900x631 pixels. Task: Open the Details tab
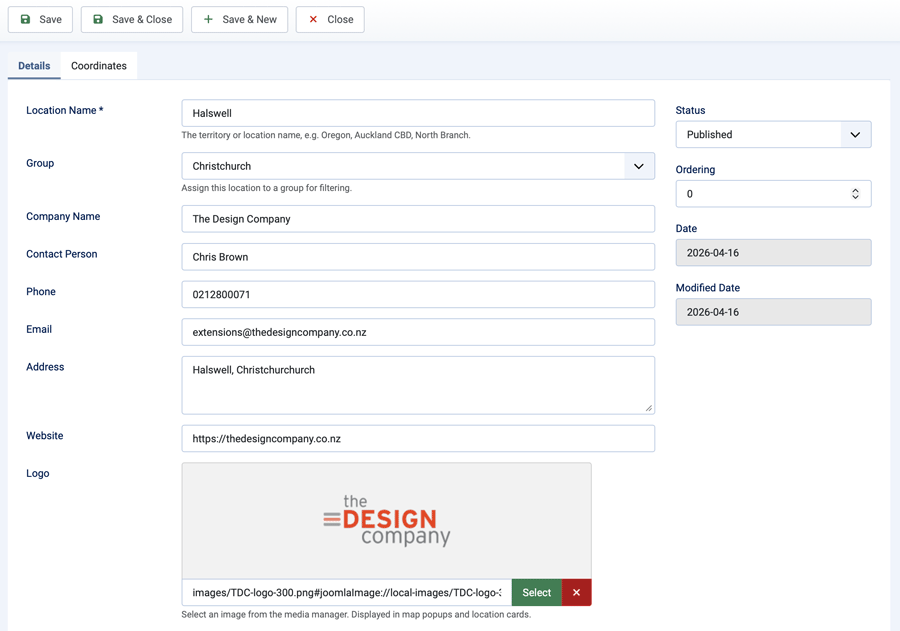click(x=34, y=66)
